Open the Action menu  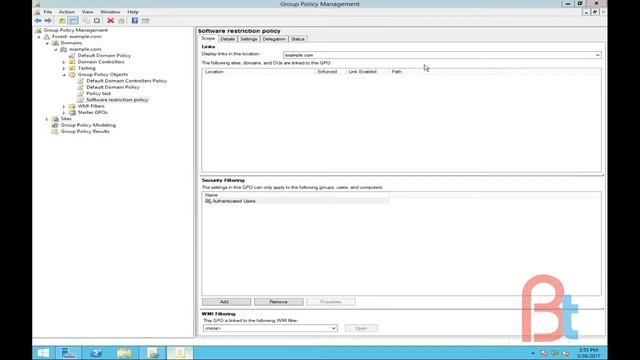[x=67, y=12]
